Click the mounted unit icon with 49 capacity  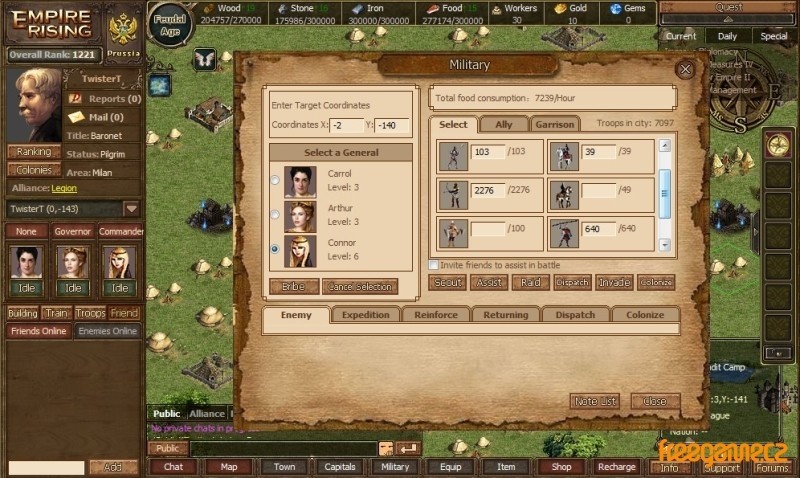coord(564,195)
